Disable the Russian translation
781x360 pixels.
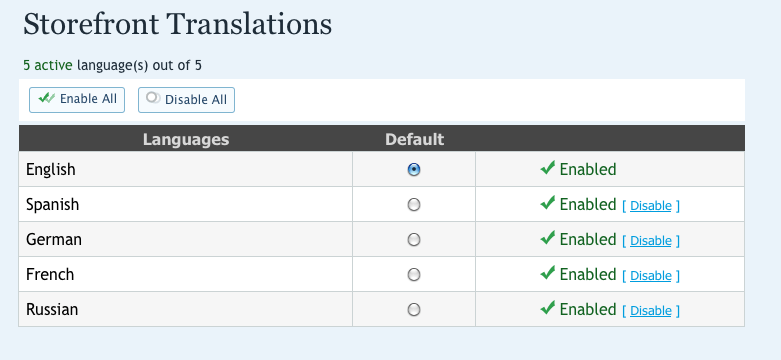click(651, 311)
